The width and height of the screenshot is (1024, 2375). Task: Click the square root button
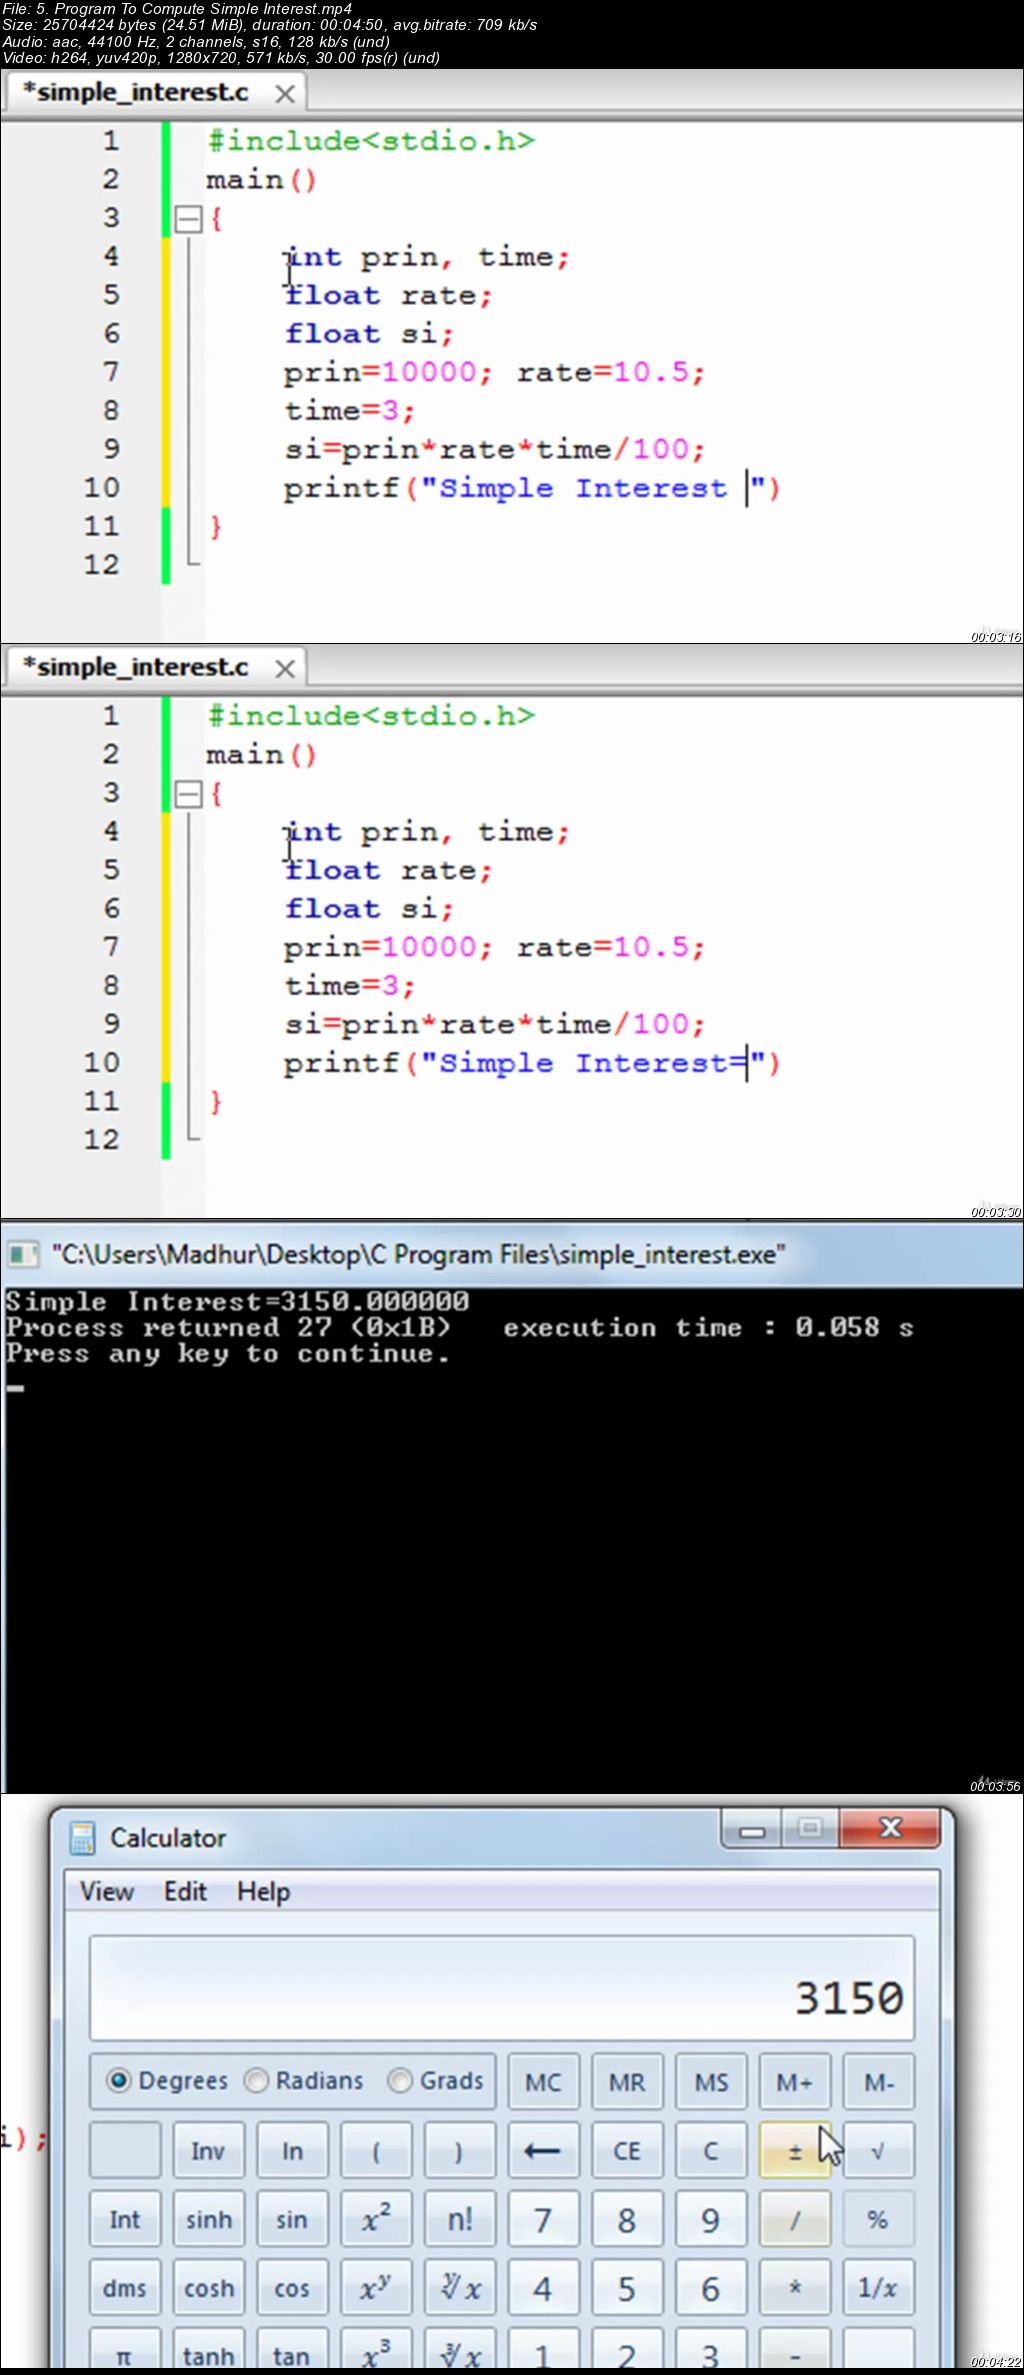pos(878,2150)
